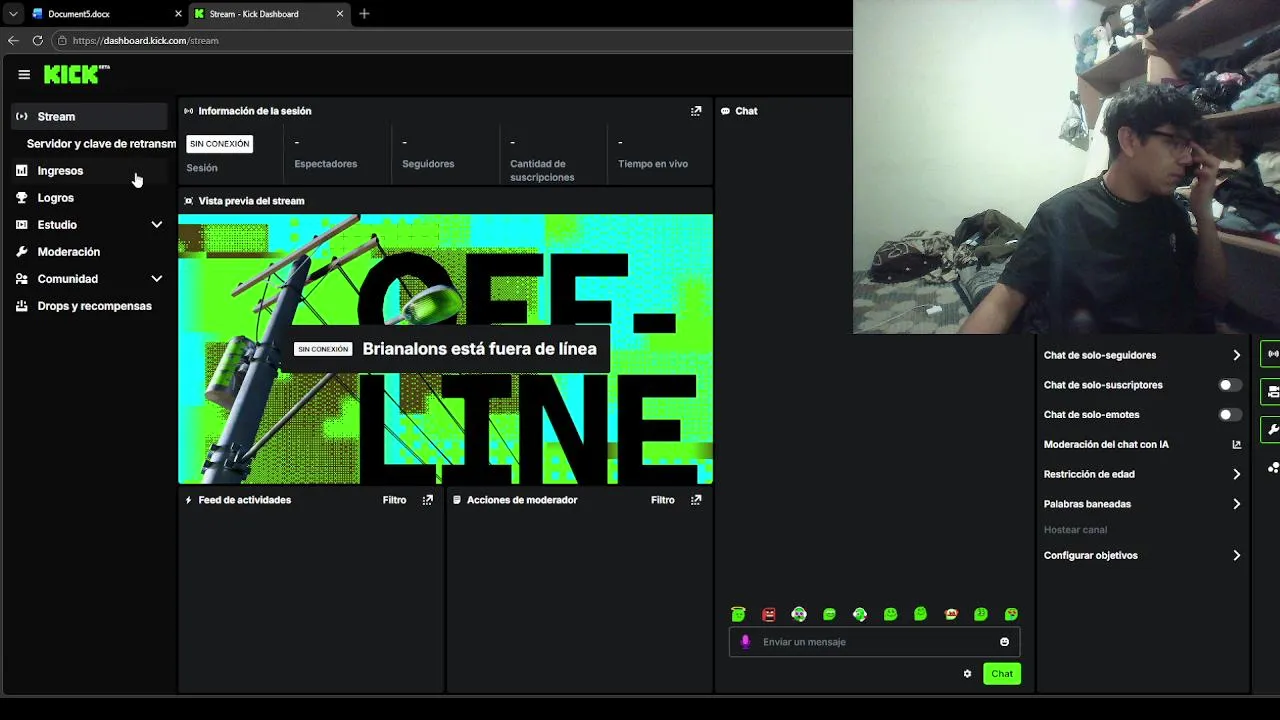The image size is (1280, 720).
Task: Click the red angry emote
Action: [769, 614]
